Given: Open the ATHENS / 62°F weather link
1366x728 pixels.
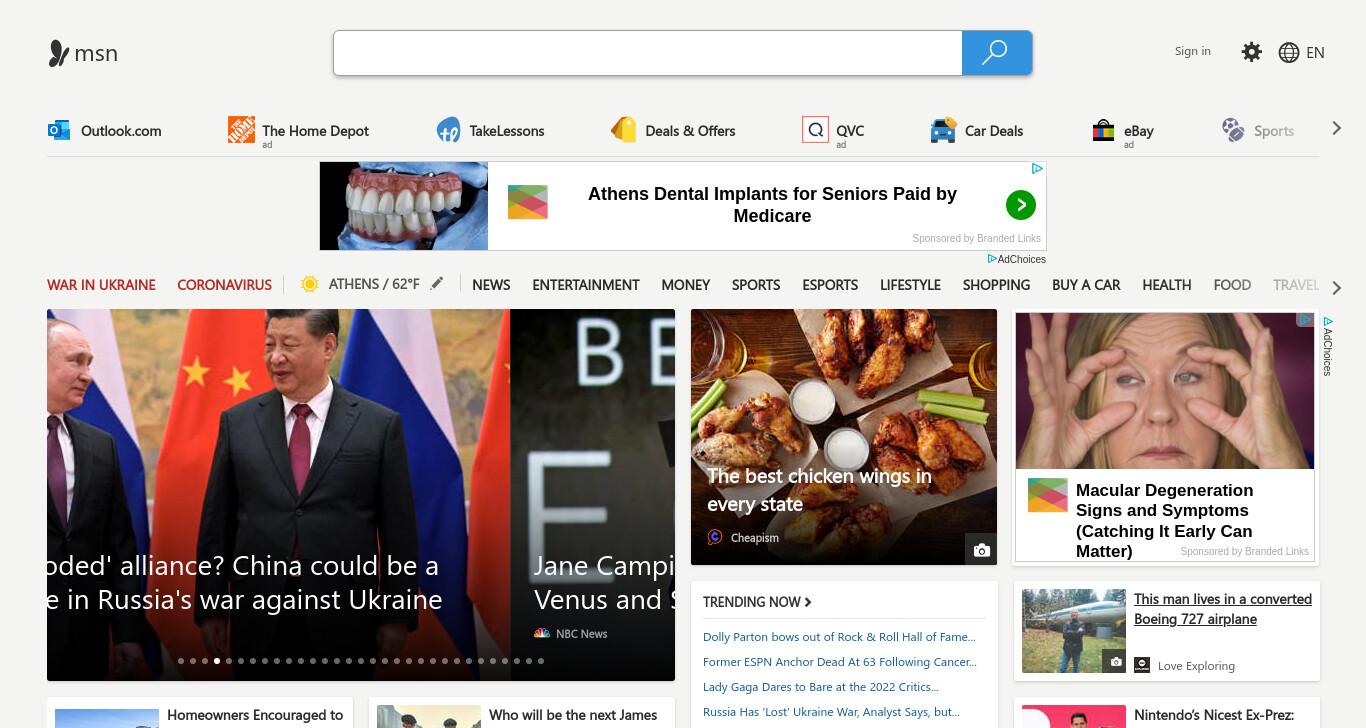Looking at the screenshot, I should pyautogui.click(x=374, y=284).
